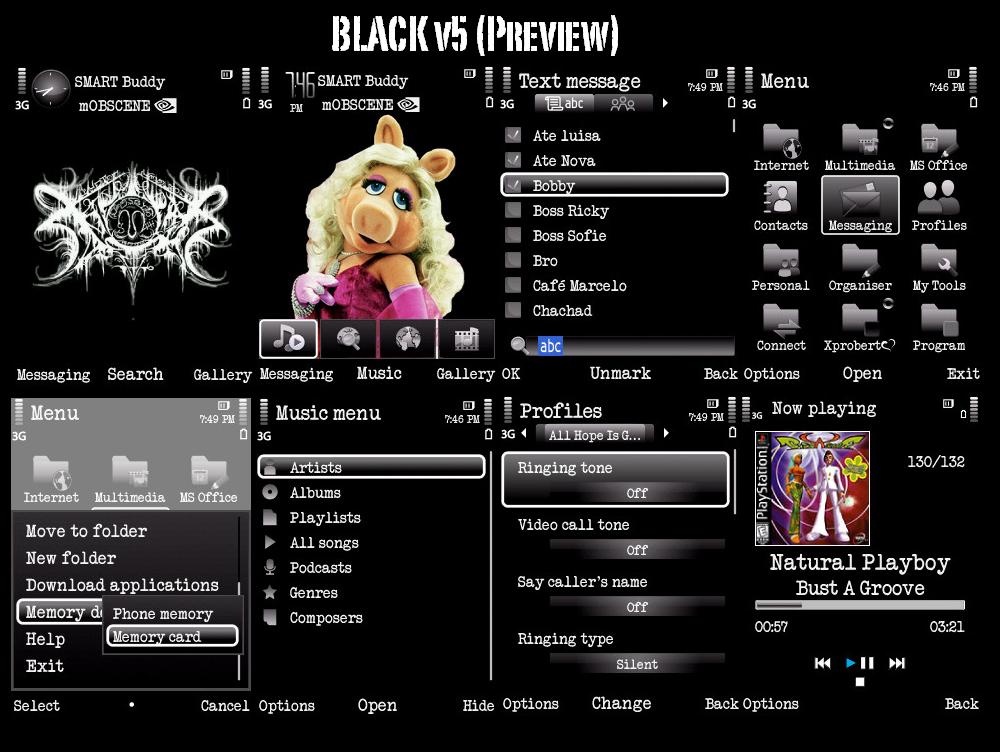Click the Podcasts microphone icon

point(270,567)
